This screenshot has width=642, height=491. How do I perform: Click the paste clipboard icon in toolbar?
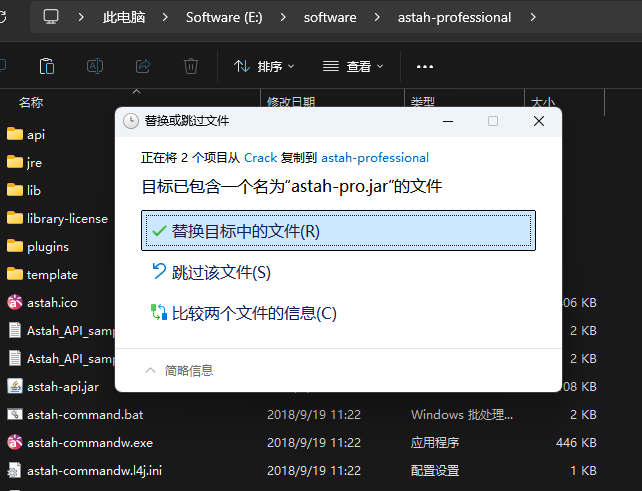point(47,66)
